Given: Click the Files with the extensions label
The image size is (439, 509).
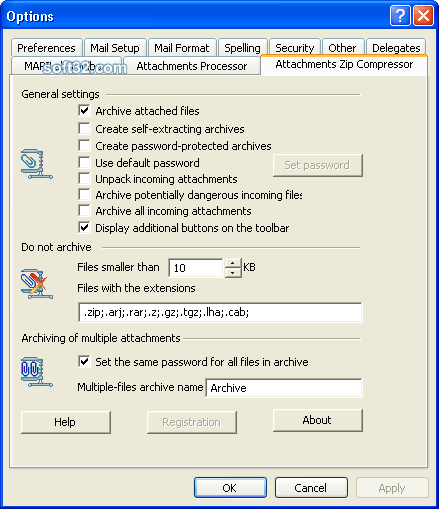Looking at the screenshot, I should (x=136, y=288).
